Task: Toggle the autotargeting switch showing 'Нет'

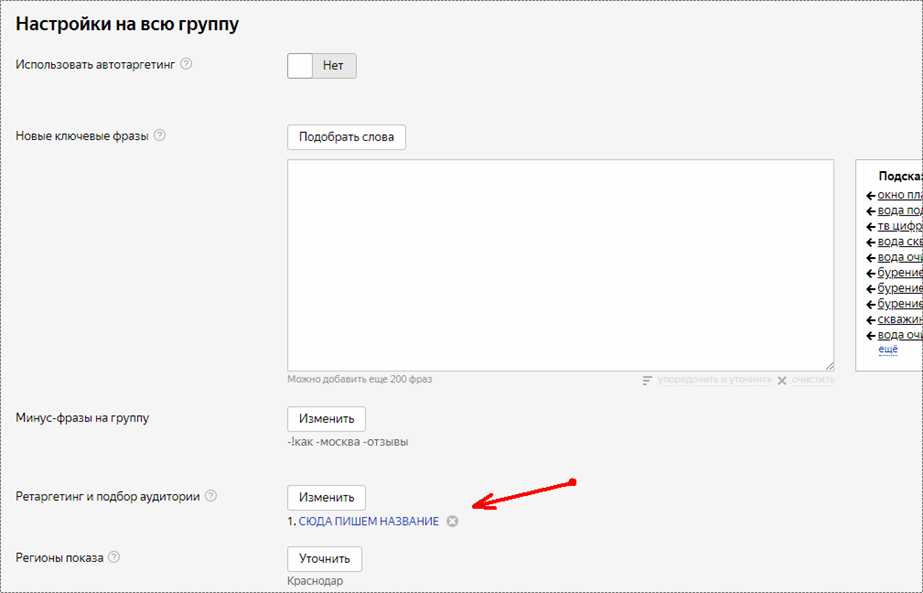Action: click(322, 66)
